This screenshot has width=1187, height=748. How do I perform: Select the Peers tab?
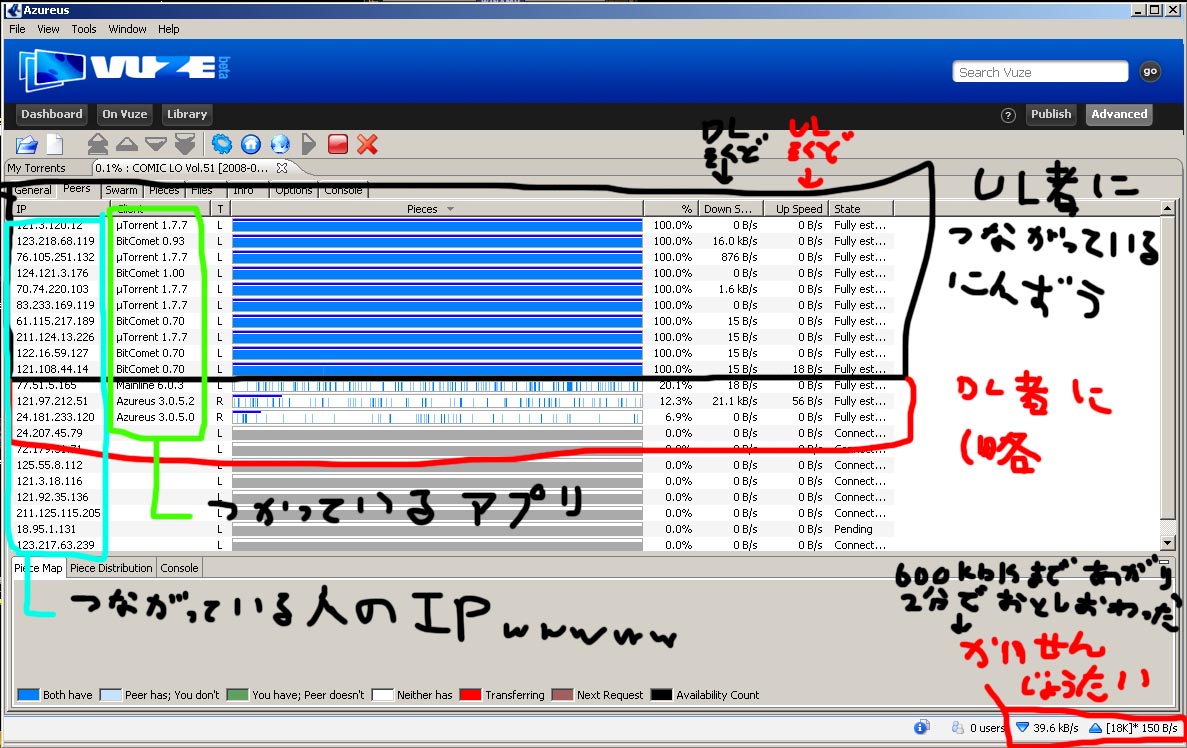pyautogui.click(x=76, y=189)
